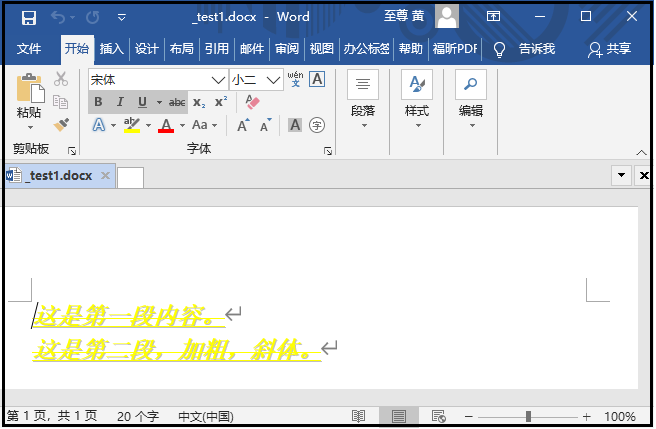
Task: Open the 福昕PDF ribbon tab
Action: (455, 49)
